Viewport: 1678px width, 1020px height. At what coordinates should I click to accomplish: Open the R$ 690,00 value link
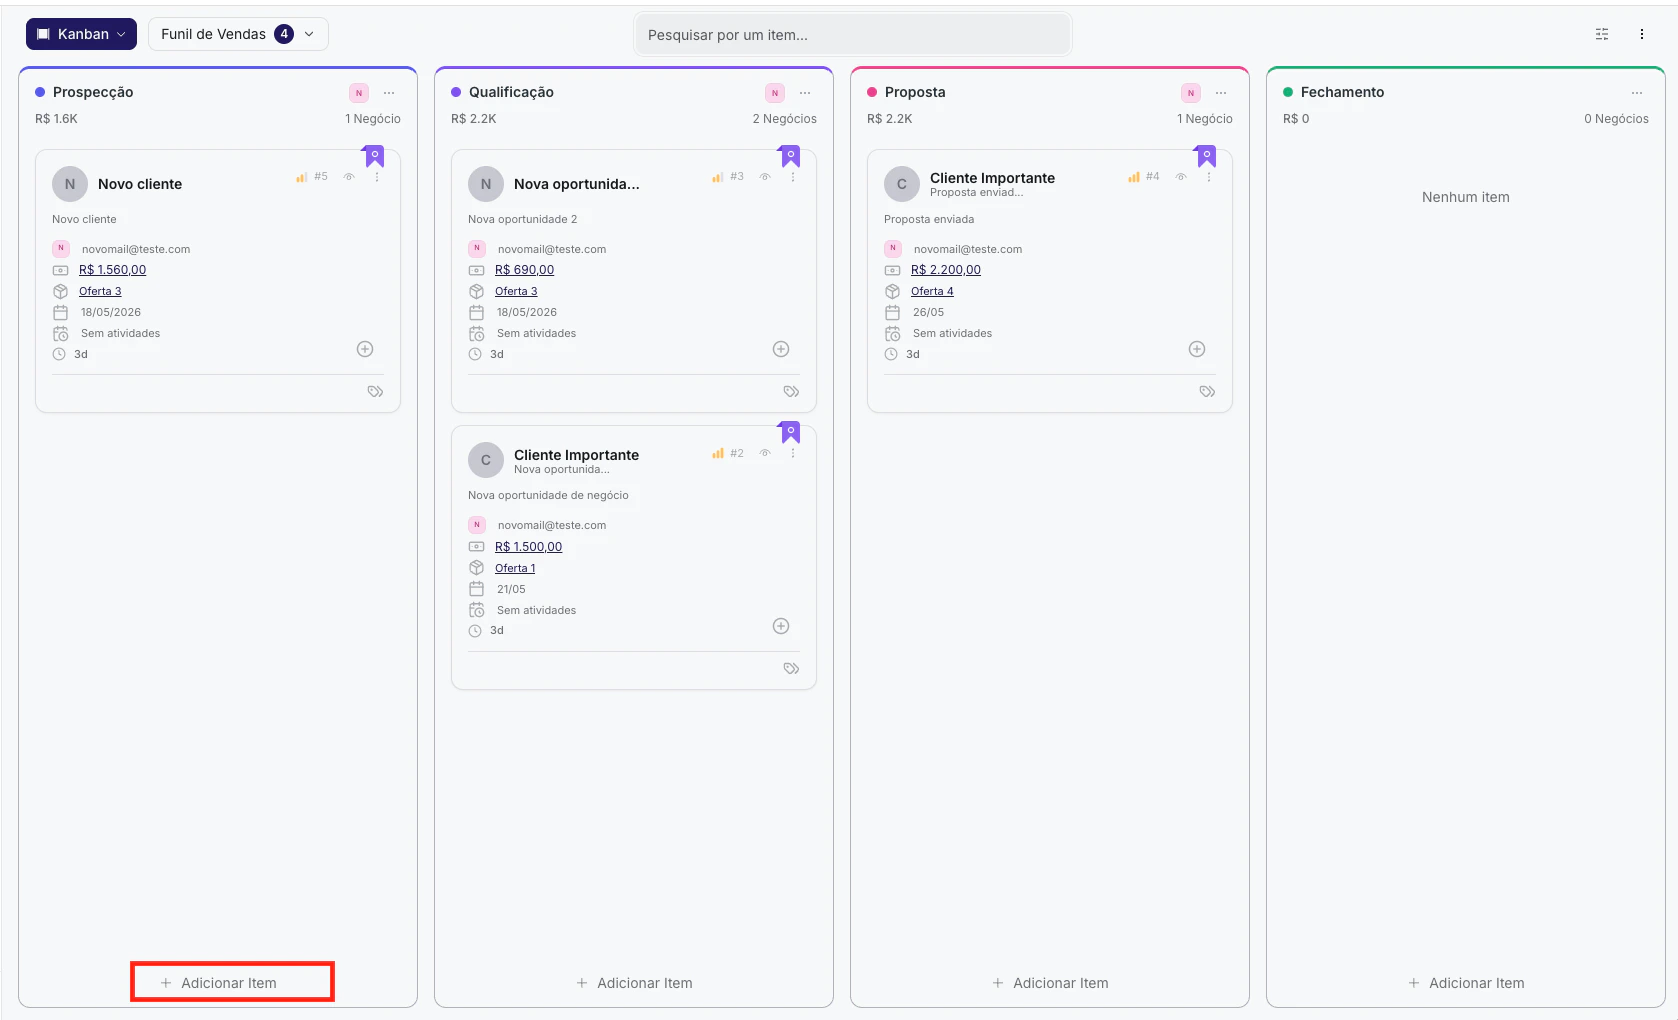(524, 270)
